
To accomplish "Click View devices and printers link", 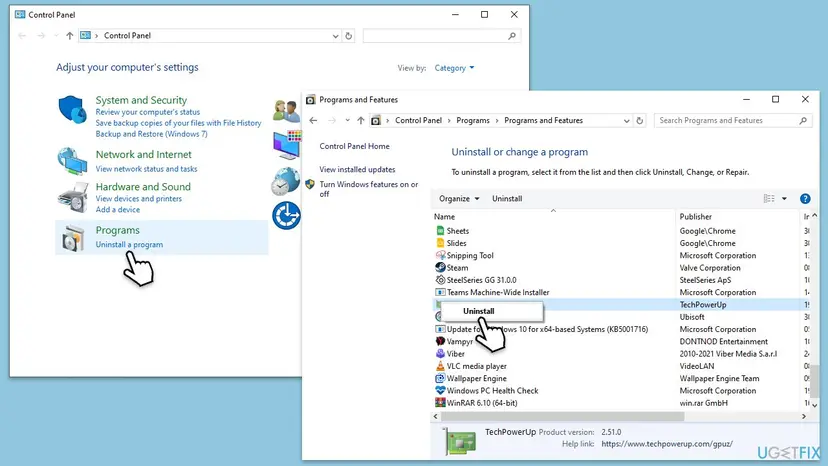I will tap(138, 199).
